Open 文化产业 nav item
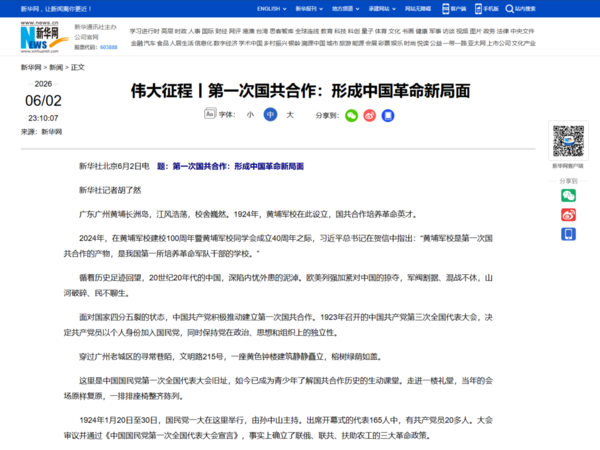The image size is (600, 450). (524, 43)
